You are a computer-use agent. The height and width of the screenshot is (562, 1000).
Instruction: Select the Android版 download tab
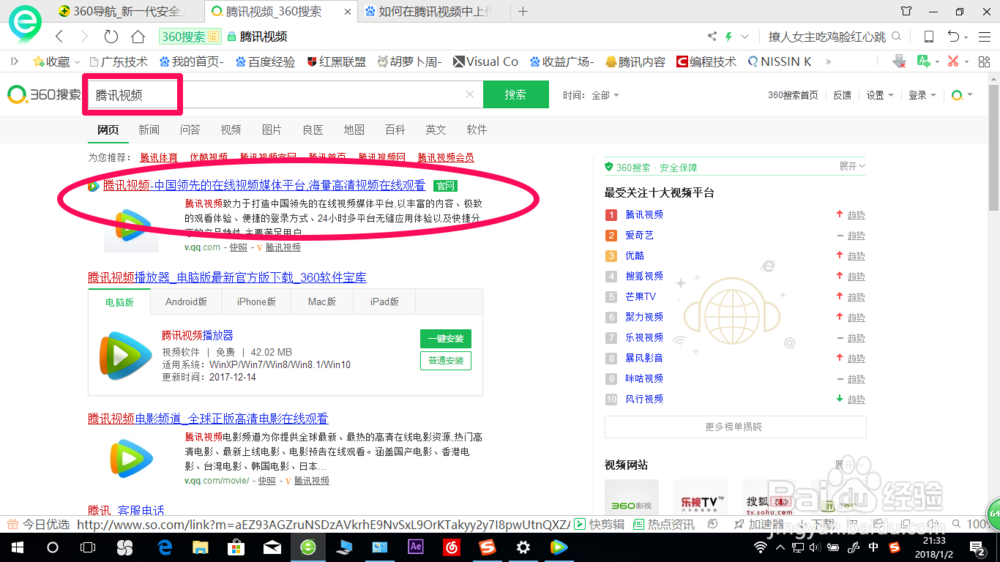(186, 302)
